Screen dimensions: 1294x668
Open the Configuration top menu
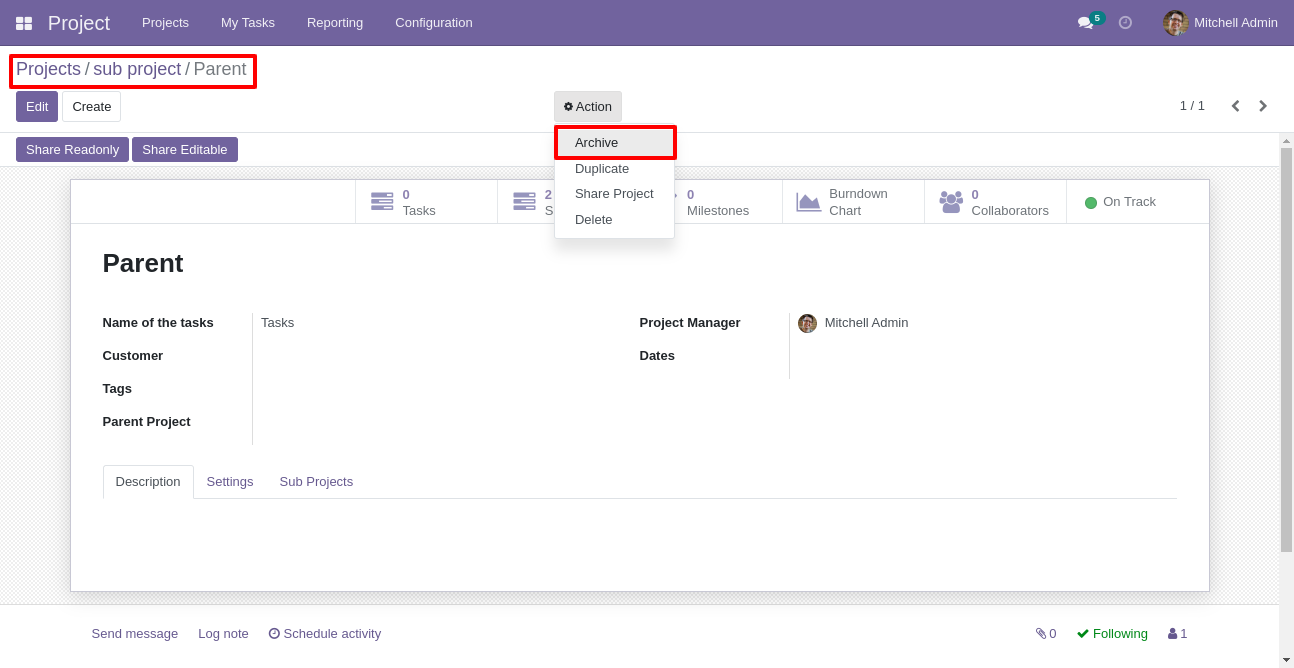434,22
